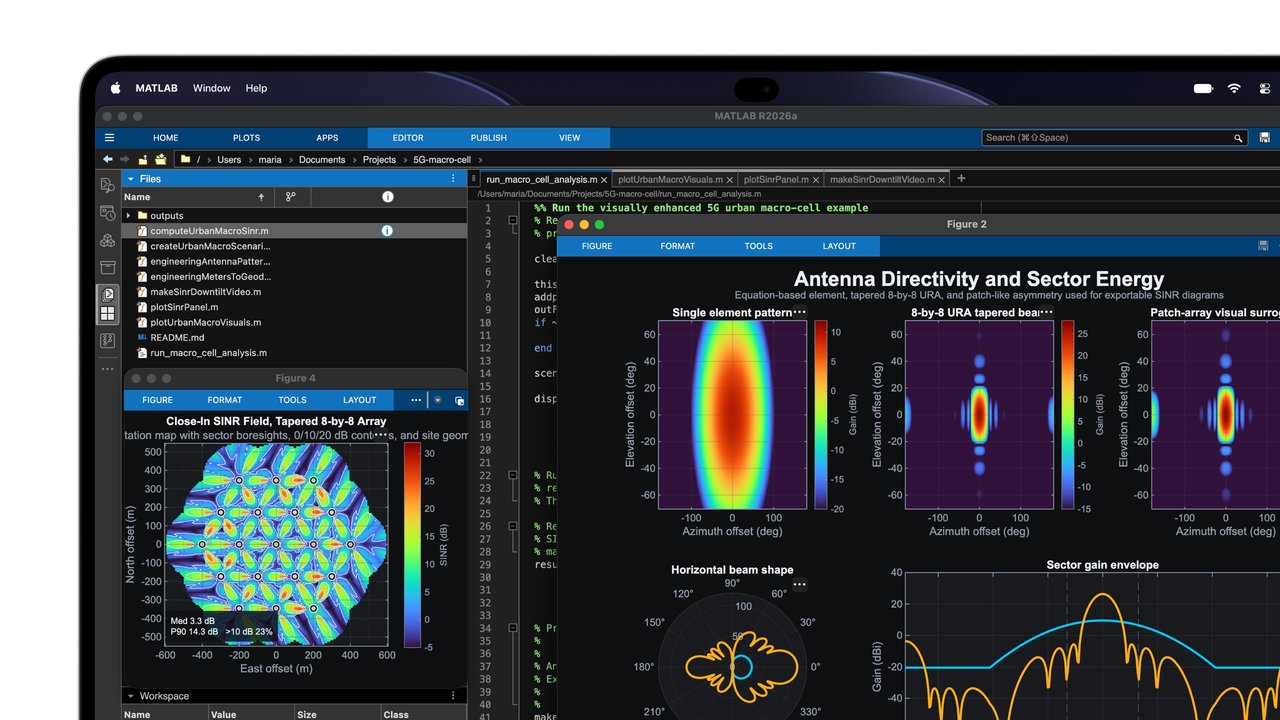
Task: Go back using the blue arrow
Action: (108, 159)
